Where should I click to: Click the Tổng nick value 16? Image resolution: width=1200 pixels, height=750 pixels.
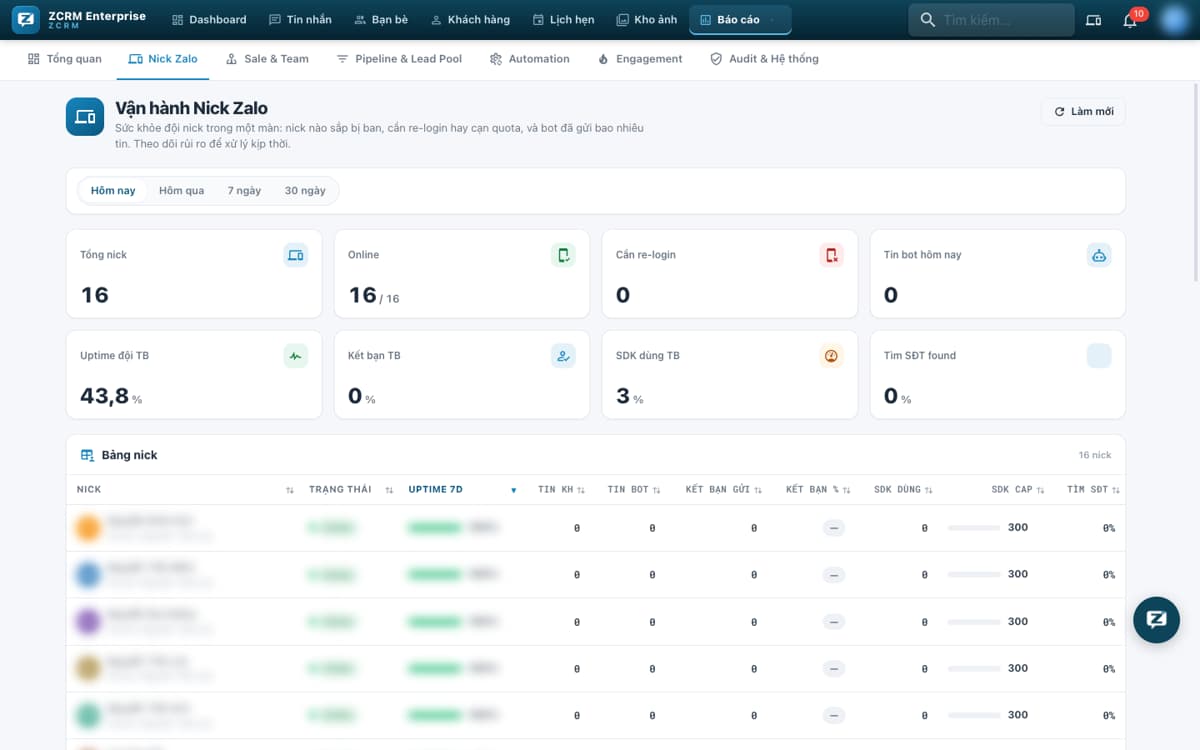click(94, 295)
